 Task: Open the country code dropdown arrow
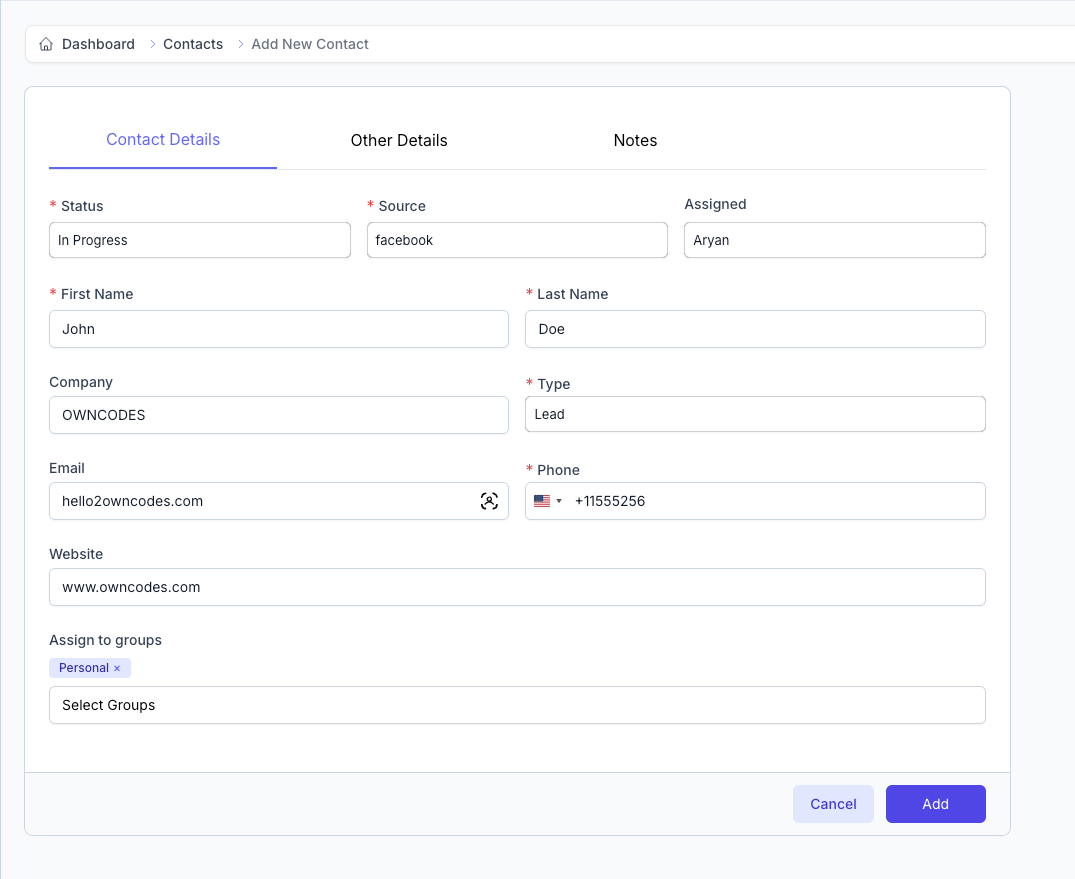[558, 501]
